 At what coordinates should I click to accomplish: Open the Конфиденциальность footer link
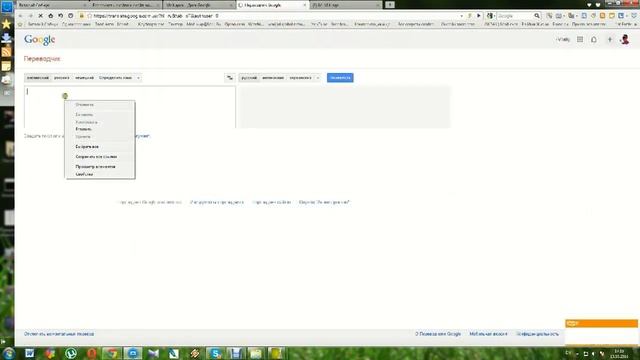(537, 334)
